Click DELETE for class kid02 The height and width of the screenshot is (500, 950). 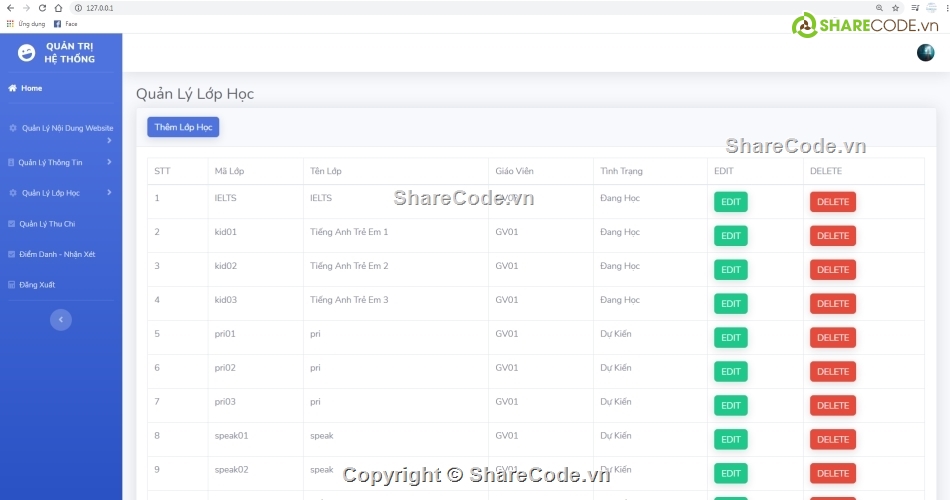pos(832,270)
